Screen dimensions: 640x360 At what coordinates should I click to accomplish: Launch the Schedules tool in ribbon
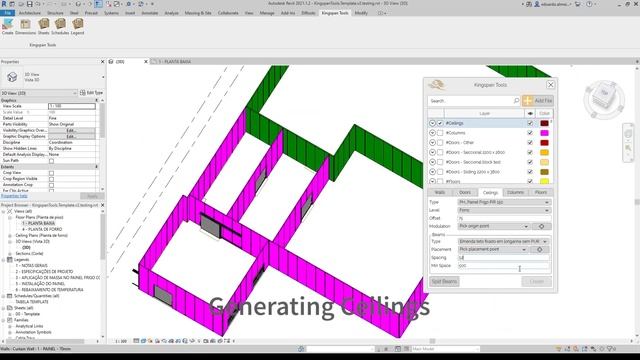pos(60,27)
